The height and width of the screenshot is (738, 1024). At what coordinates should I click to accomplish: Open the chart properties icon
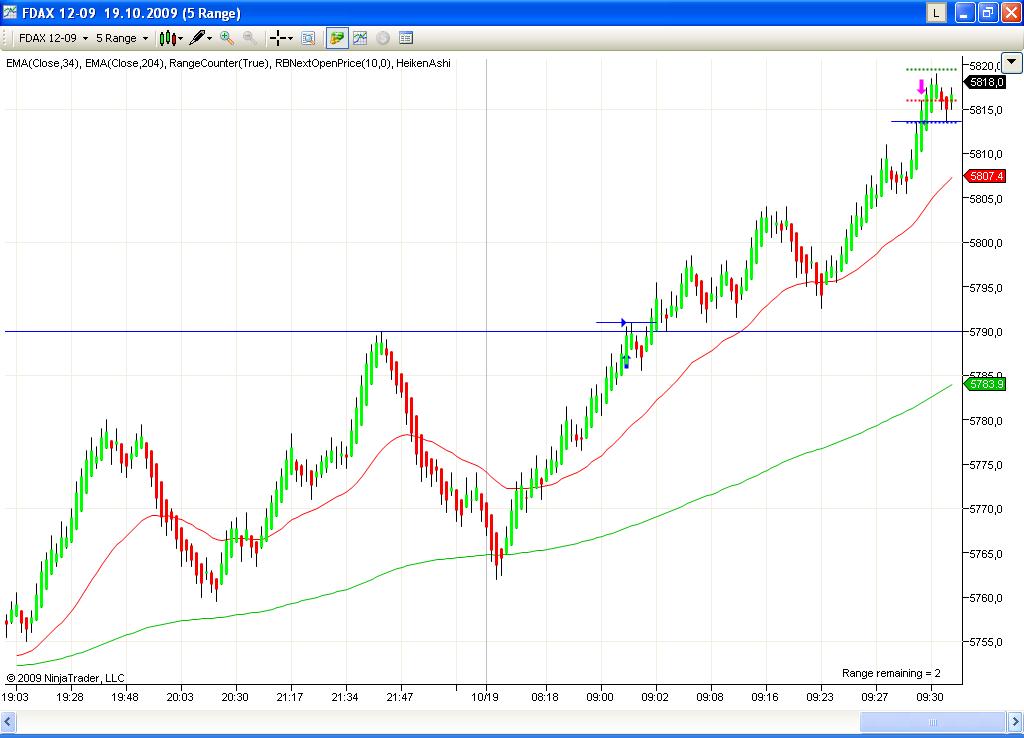pos(308,38)
